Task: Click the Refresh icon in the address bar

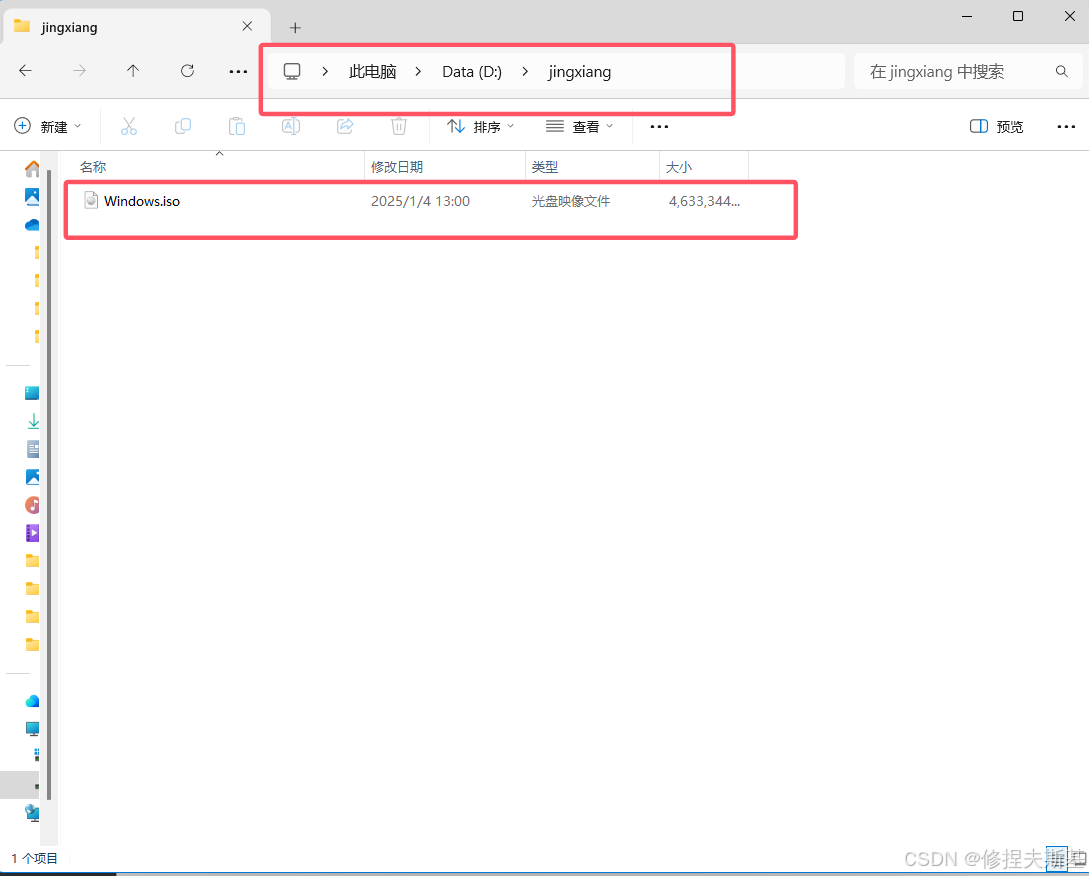Action: click(187, 71)
